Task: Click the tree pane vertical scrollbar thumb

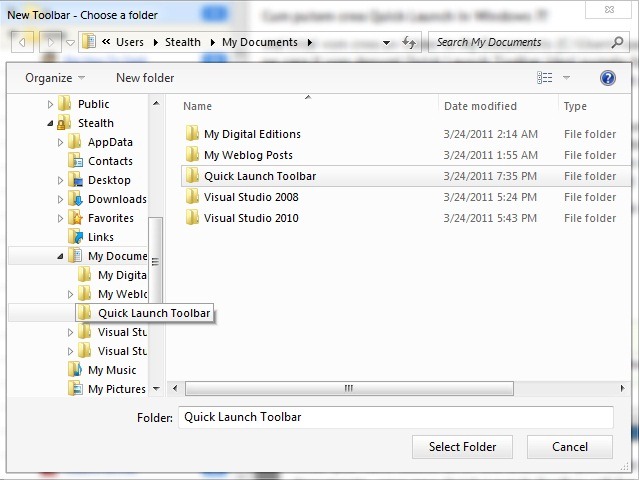Action: click(x=155, y=261)
